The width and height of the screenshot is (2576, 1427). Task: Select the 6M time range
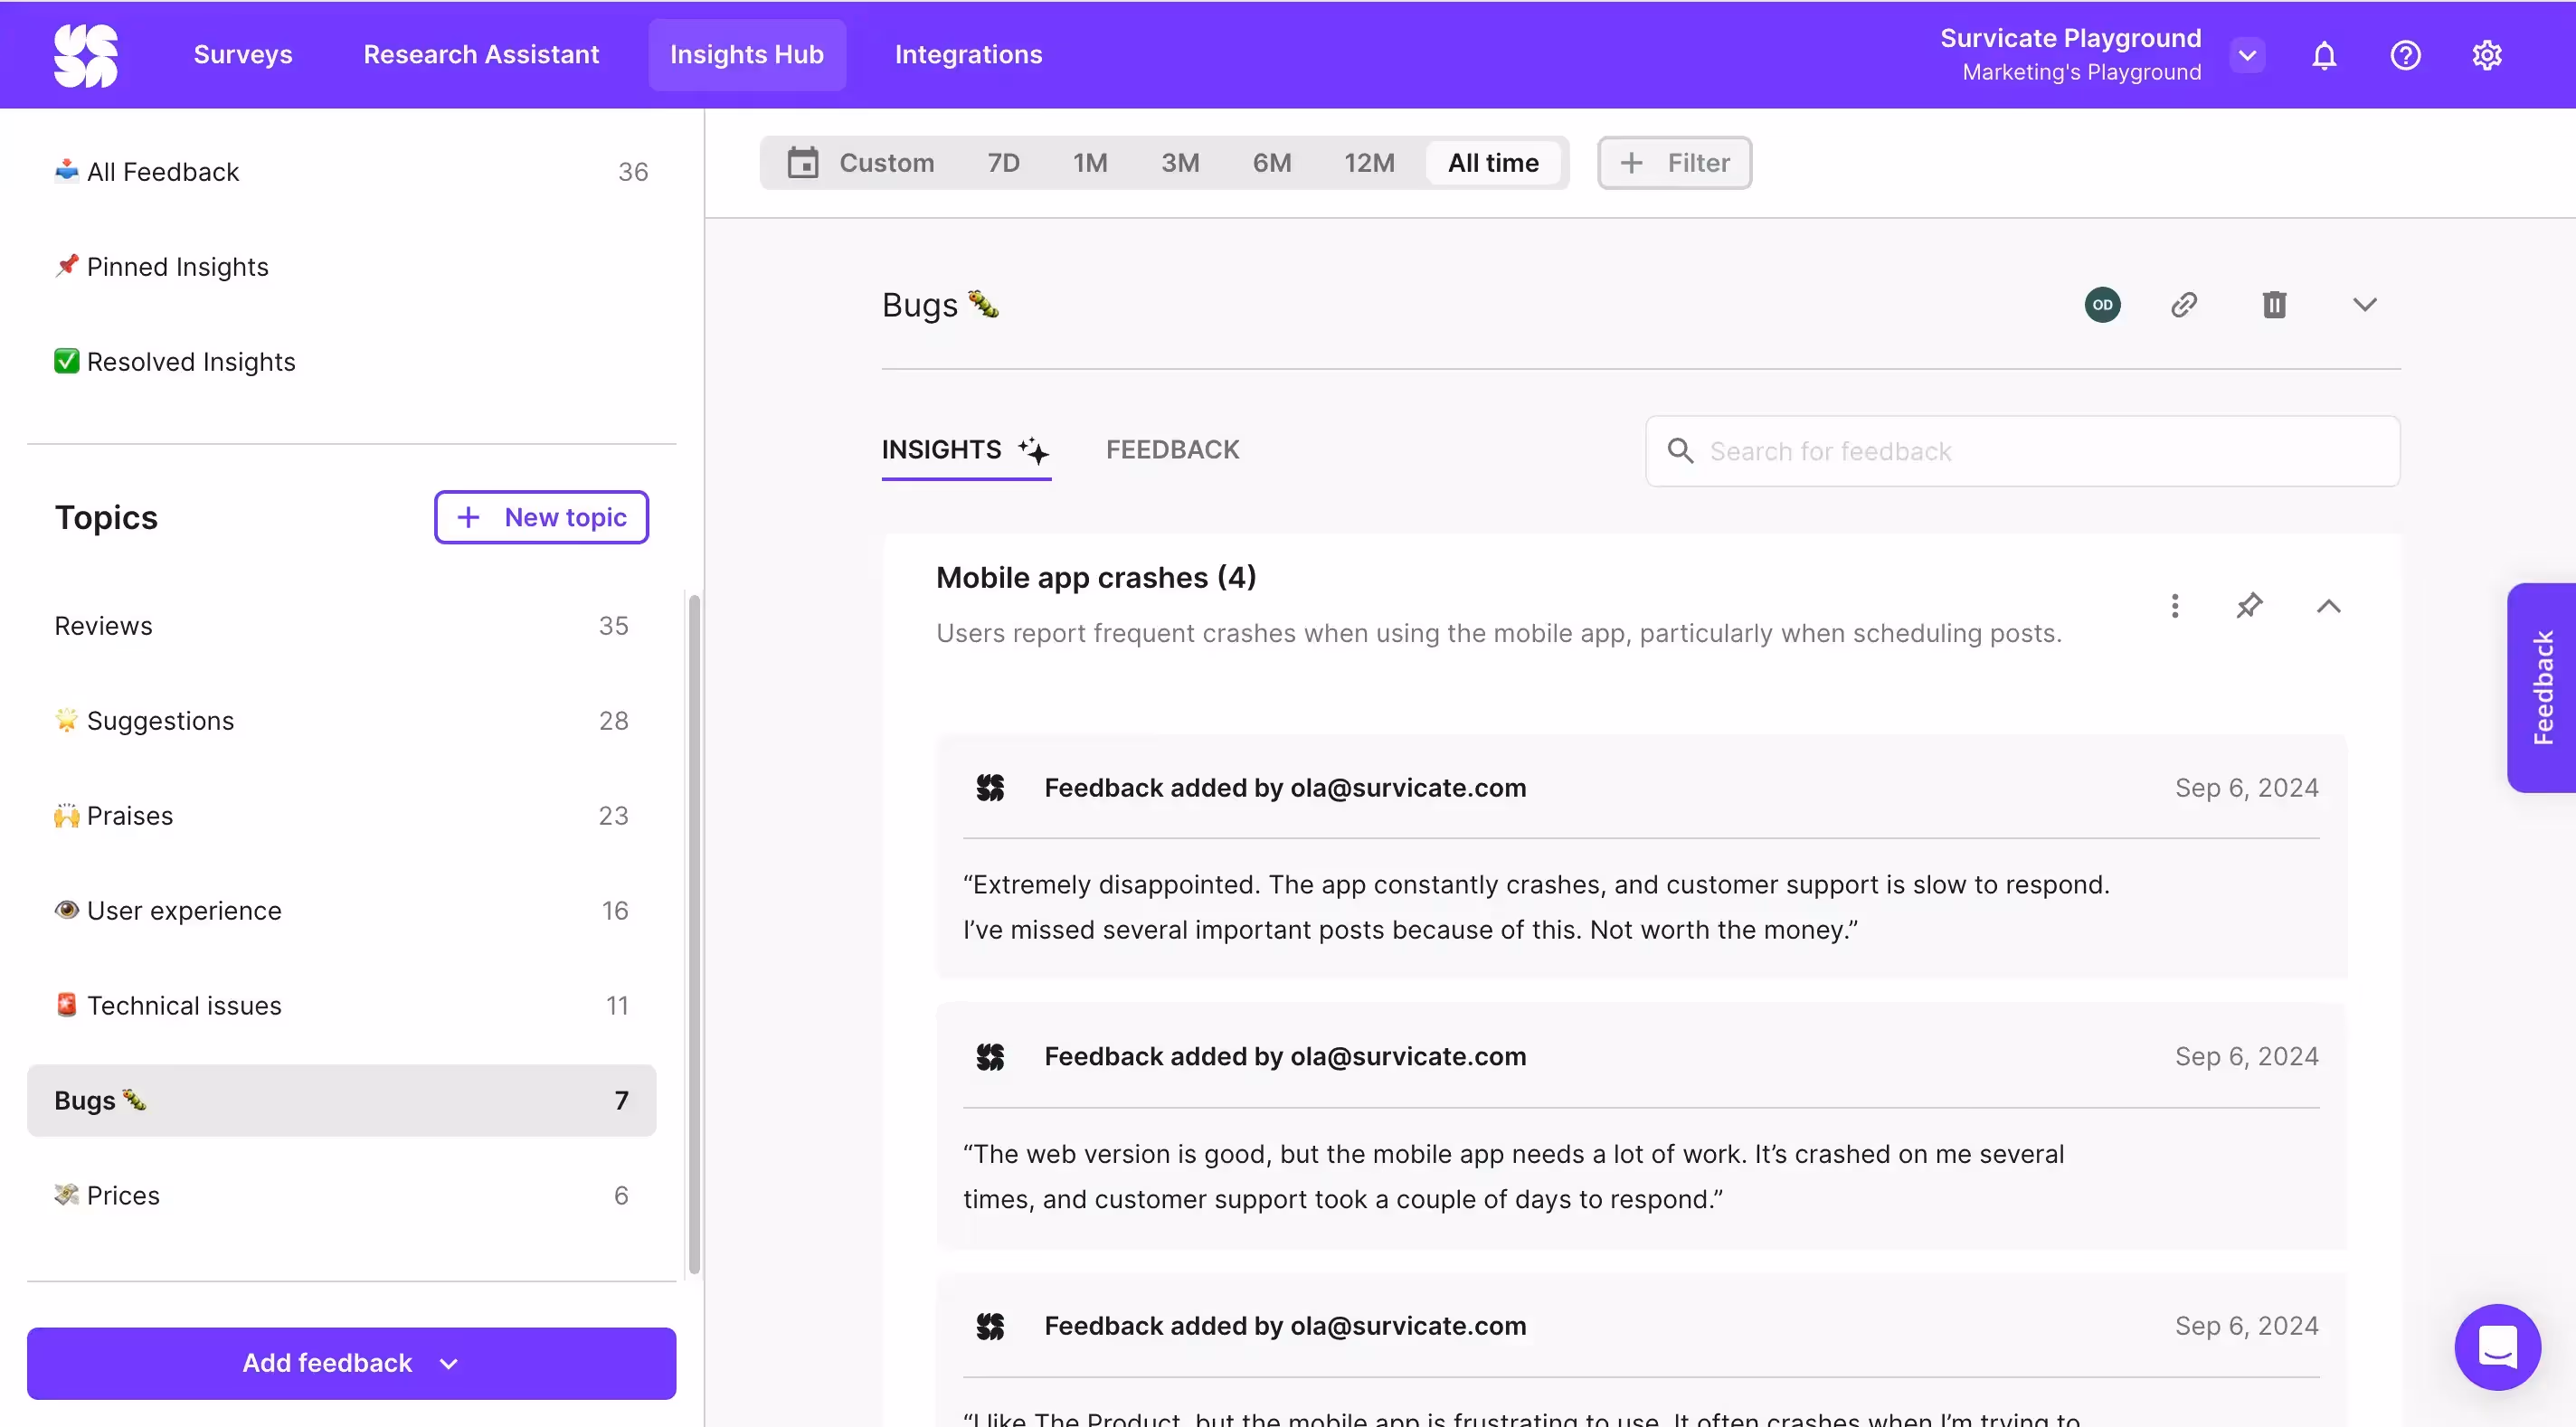point(1272,163)
